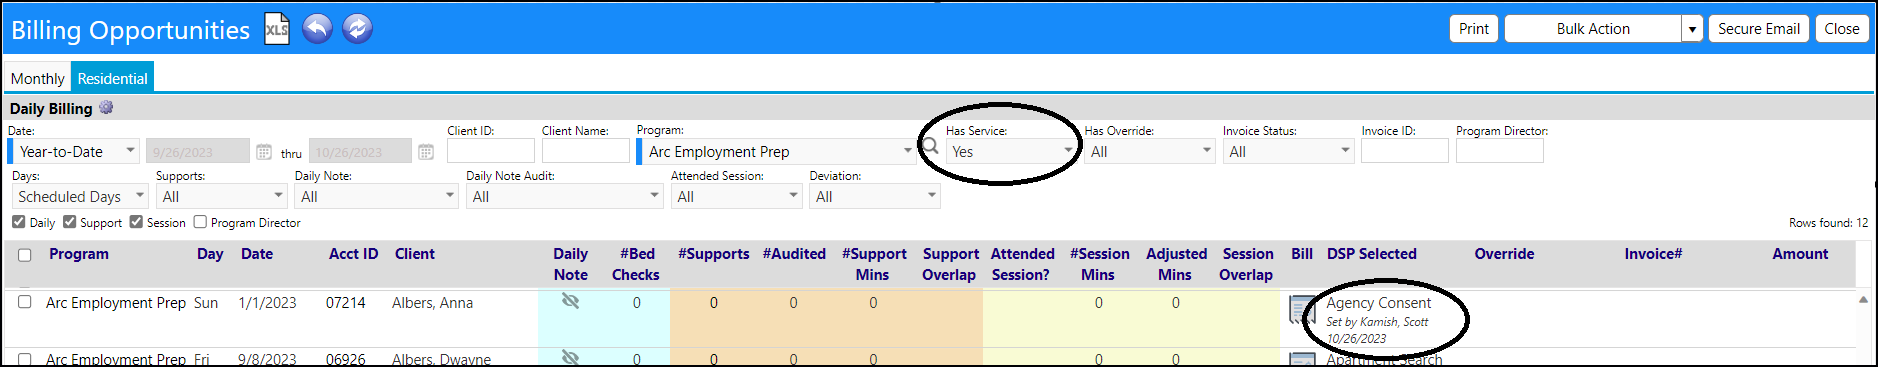The height and width of the screenshot is (367, 1878).
Task: Click the blue back arrow icon
Action: (317, 29)
